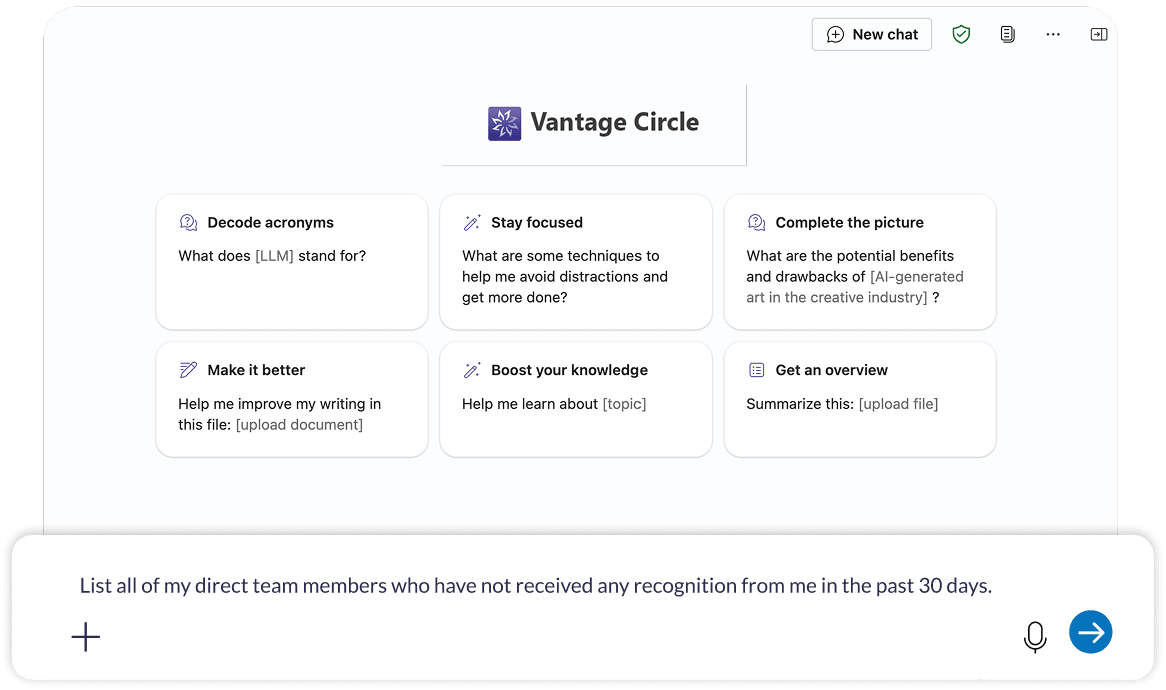Click the Boost your knowledge sparkle icon

(472, 369)
